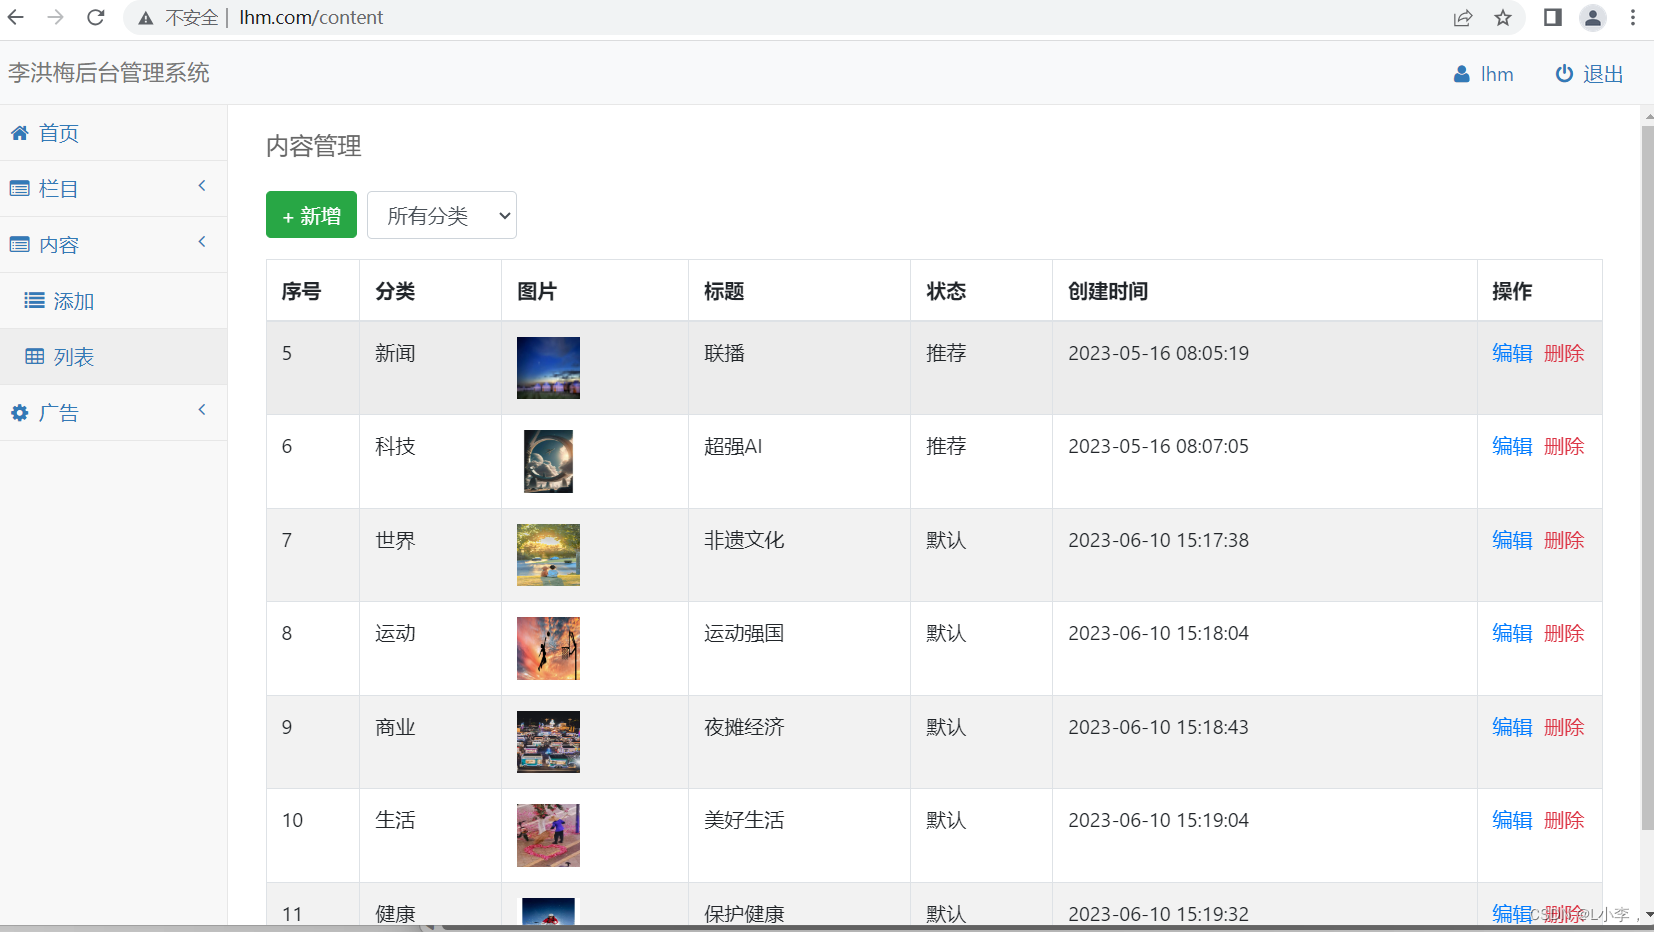
Task: Open the 列表 menu item
Action: click(73, 356)
